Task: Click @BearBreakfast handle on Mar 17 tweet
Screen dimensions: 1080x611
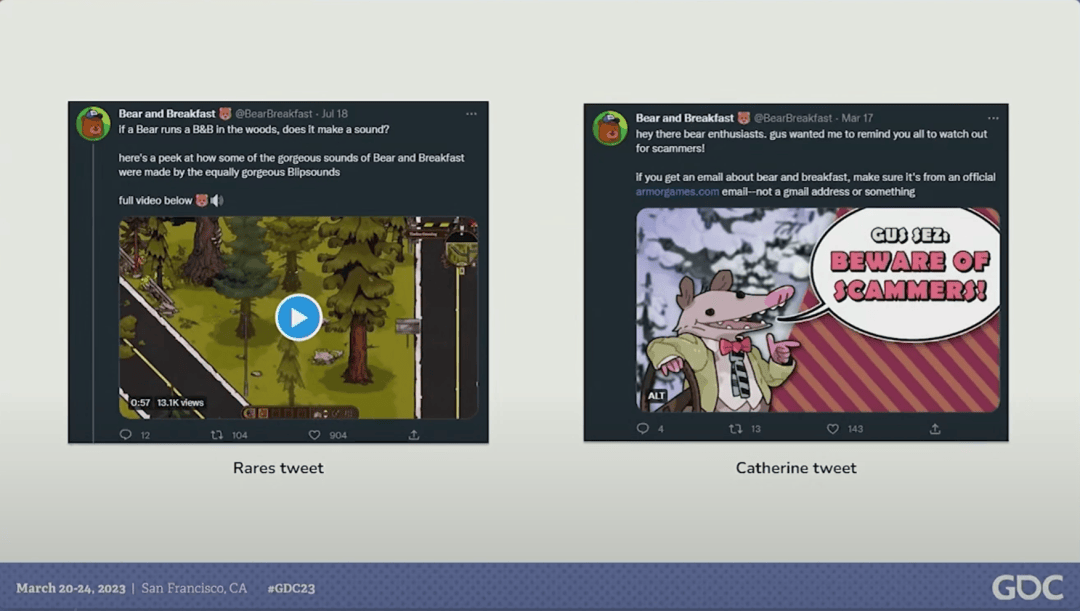Action: click(793, 118)
